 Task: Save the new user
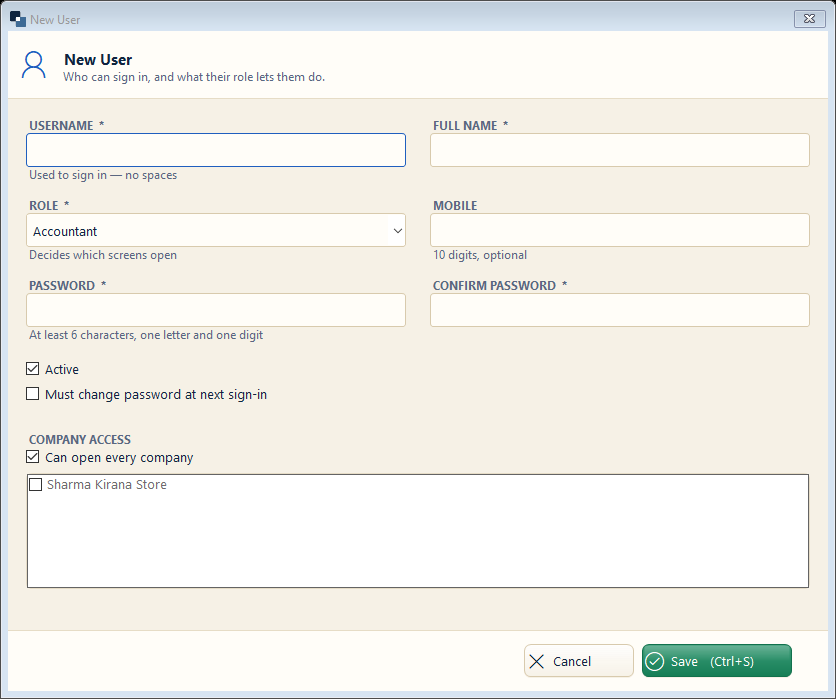coord(717,661)
